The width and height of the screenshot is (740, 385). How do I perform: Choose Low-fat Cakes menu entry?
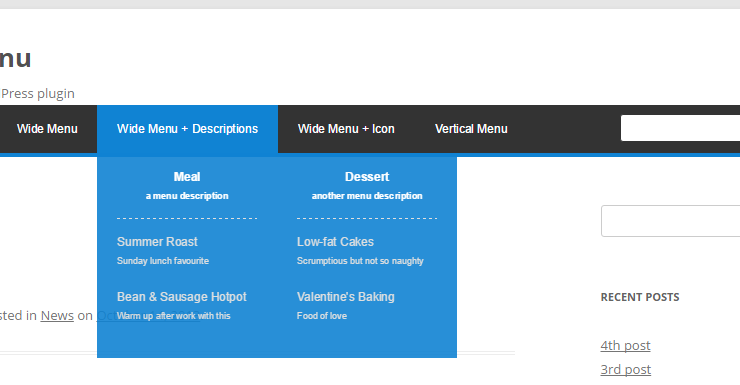pos(335,242)
